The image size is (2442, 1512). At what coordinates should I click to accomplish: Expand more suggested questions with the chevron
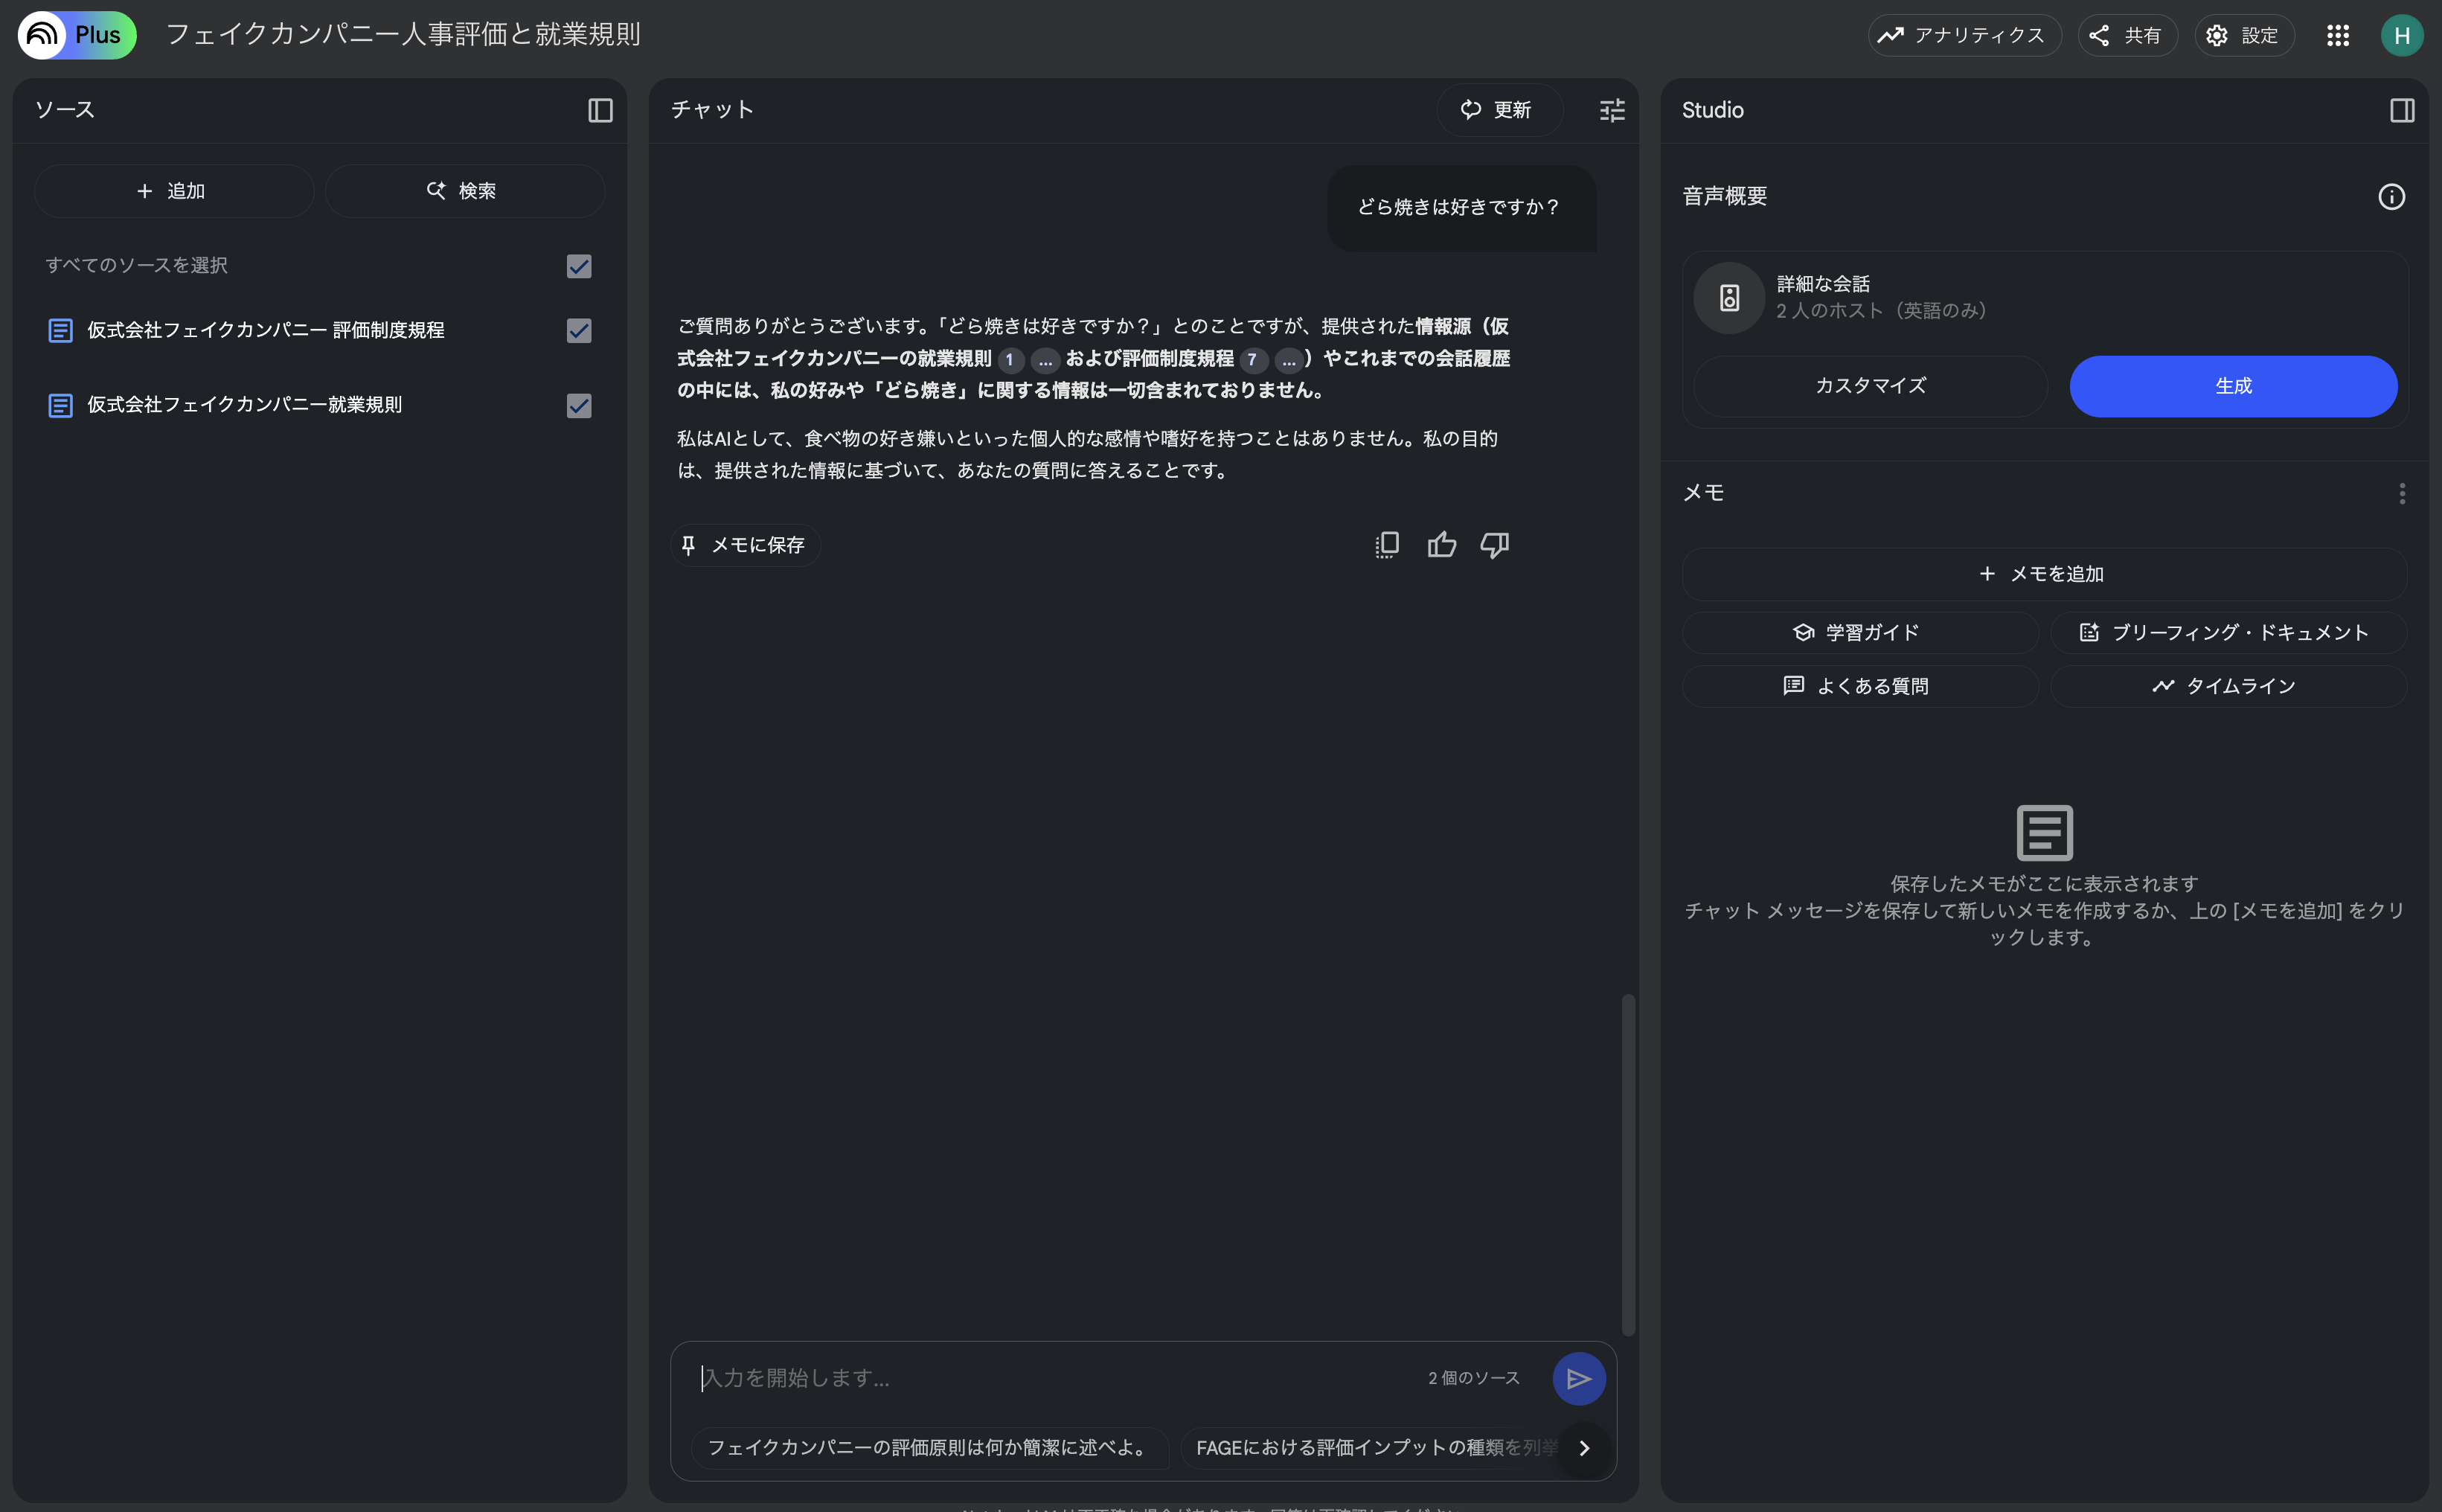pyautogui.click(x=1583, y=1447)
